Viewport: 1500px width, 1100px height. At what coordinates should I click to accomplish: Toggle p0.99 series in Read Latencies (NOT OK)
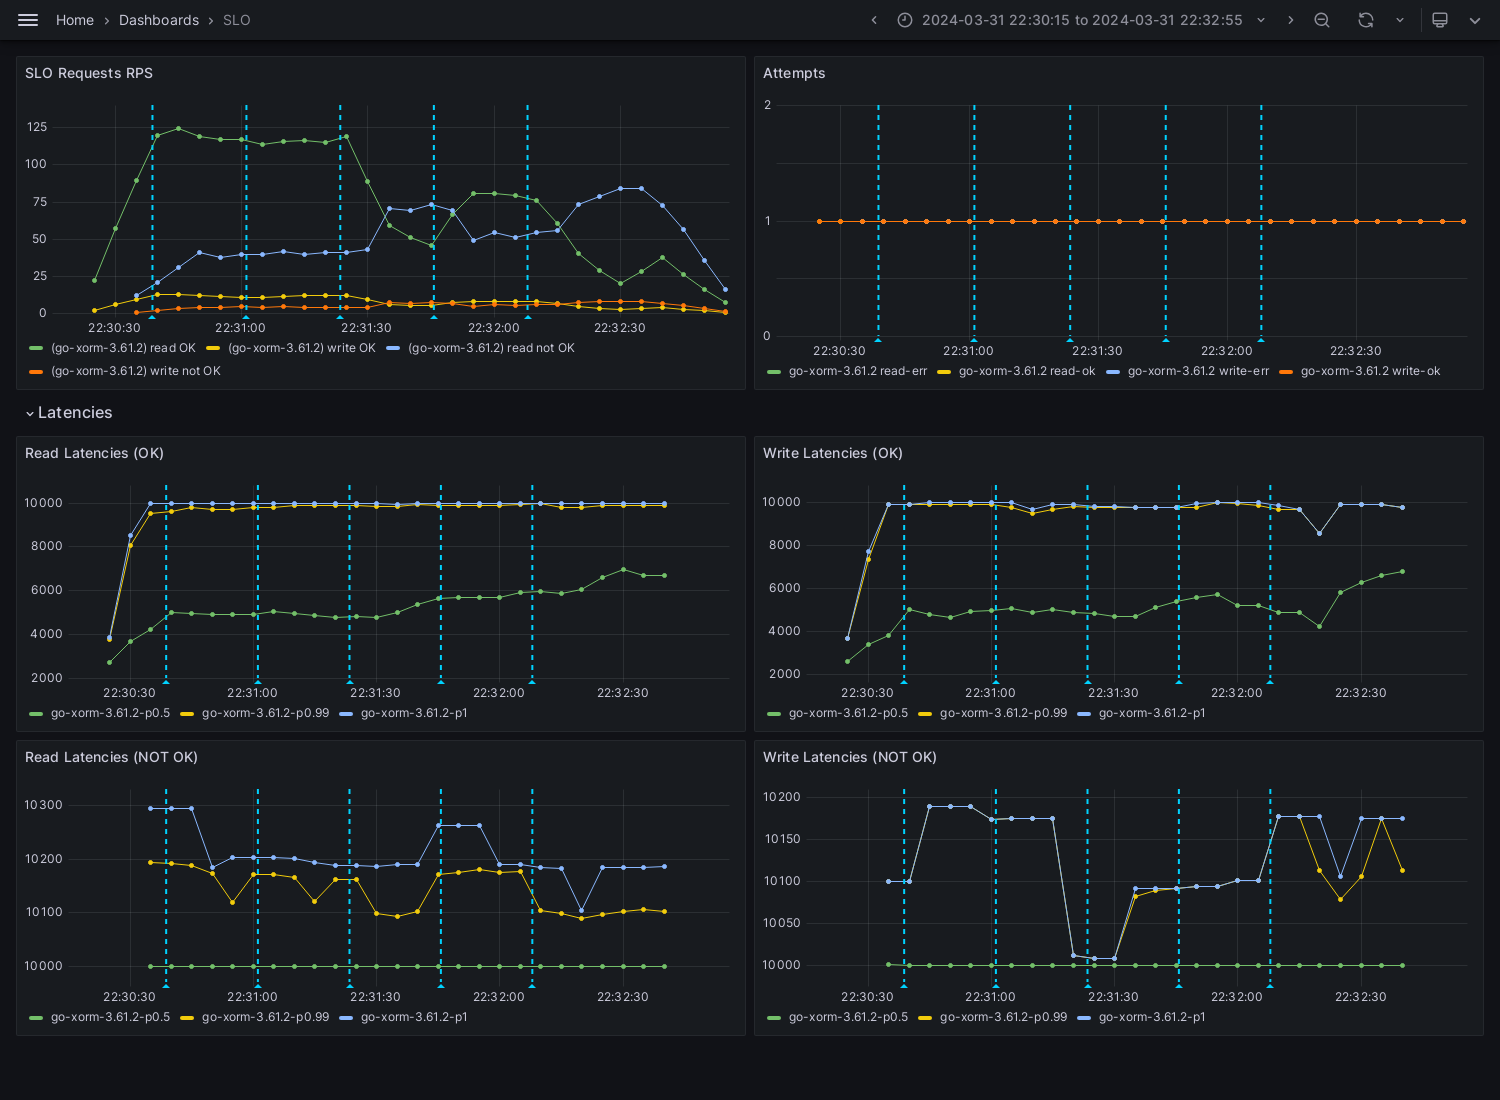click(265, 1017)
